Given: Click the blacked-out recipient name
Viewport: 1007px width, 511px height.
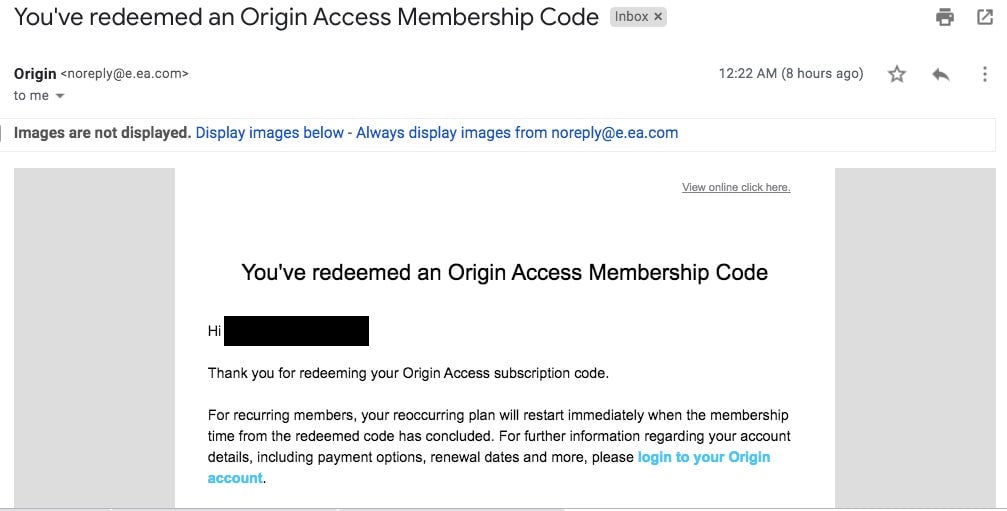Looking at the screenshot, I should (296, 331).
